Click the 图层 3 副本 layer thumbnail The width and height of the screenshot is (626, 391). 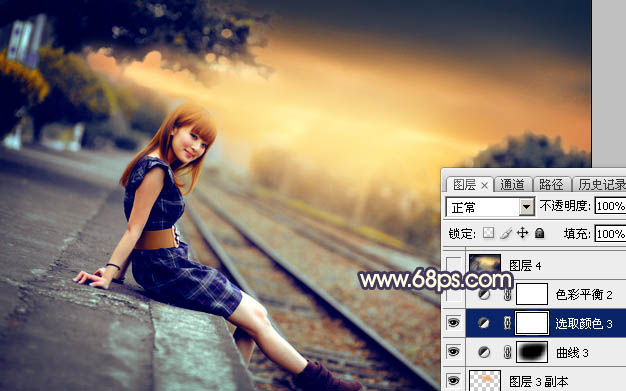pyautogui.click(x=485, y=381)
